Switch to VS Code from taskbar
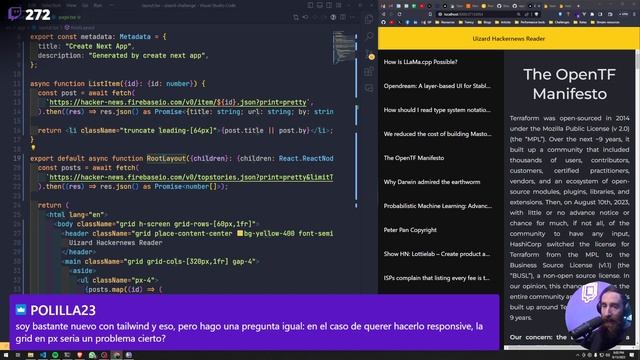640x360 pixels. pos(43,355)
